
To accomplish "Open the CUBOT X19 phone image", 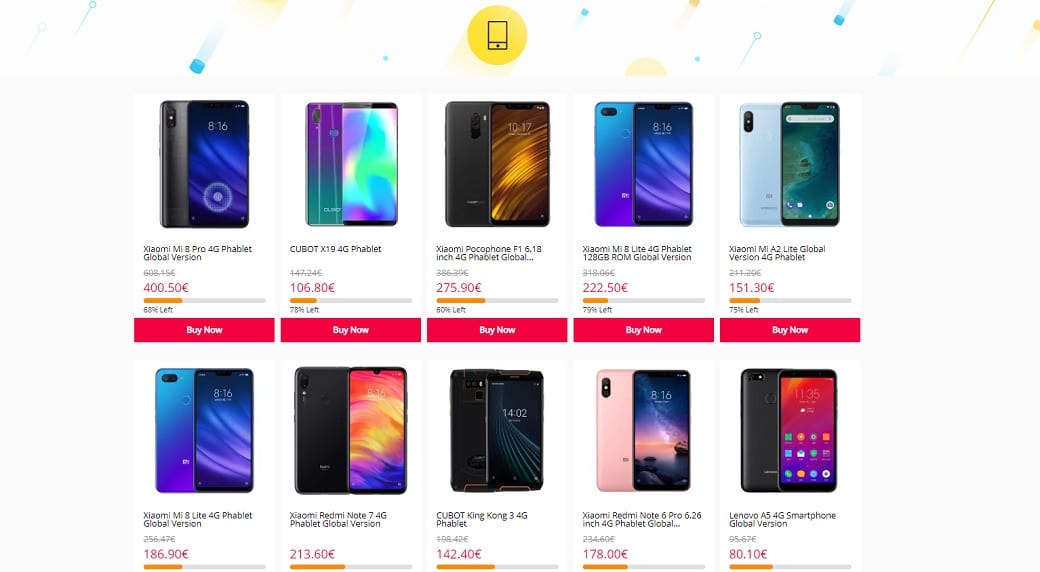I will click(351, 164).
